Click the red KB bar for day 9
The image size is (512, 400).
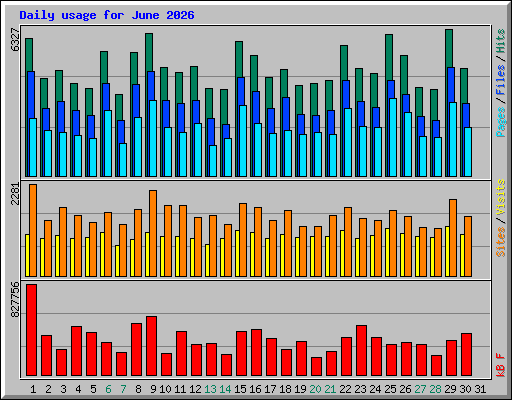click(x=152, y=346)
